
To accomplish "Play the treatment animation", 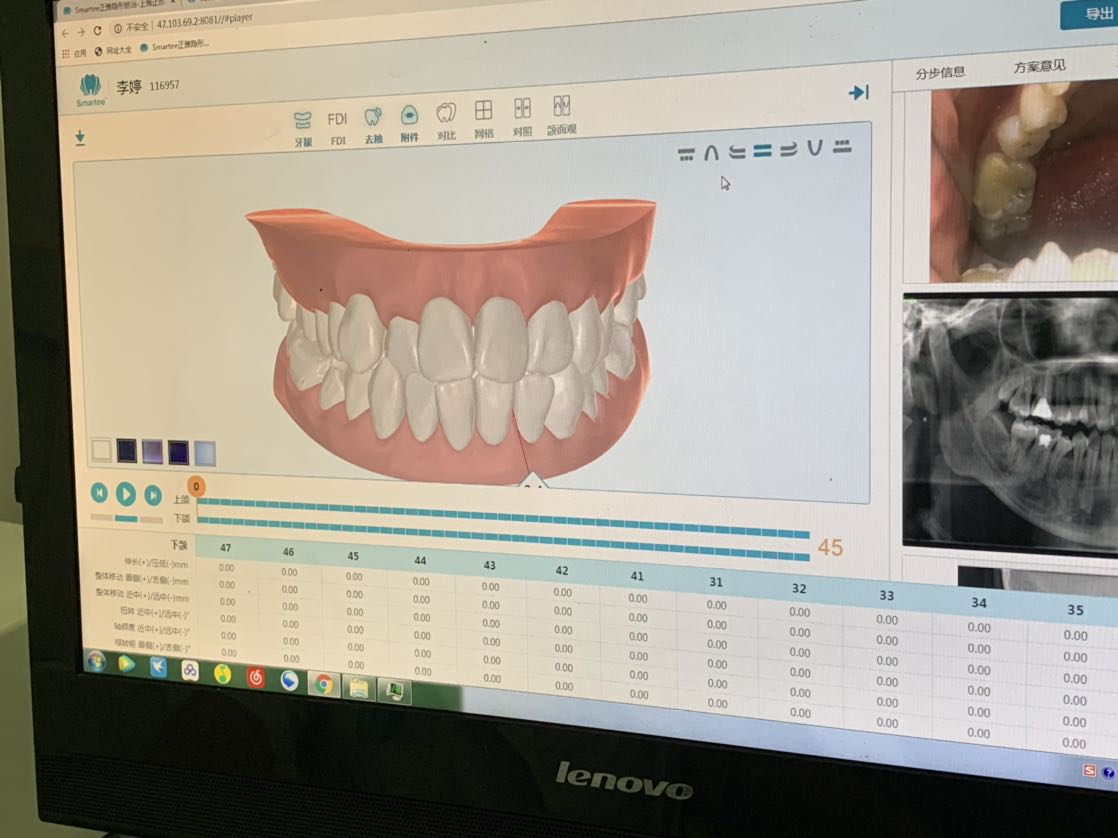I will (125, 494).
